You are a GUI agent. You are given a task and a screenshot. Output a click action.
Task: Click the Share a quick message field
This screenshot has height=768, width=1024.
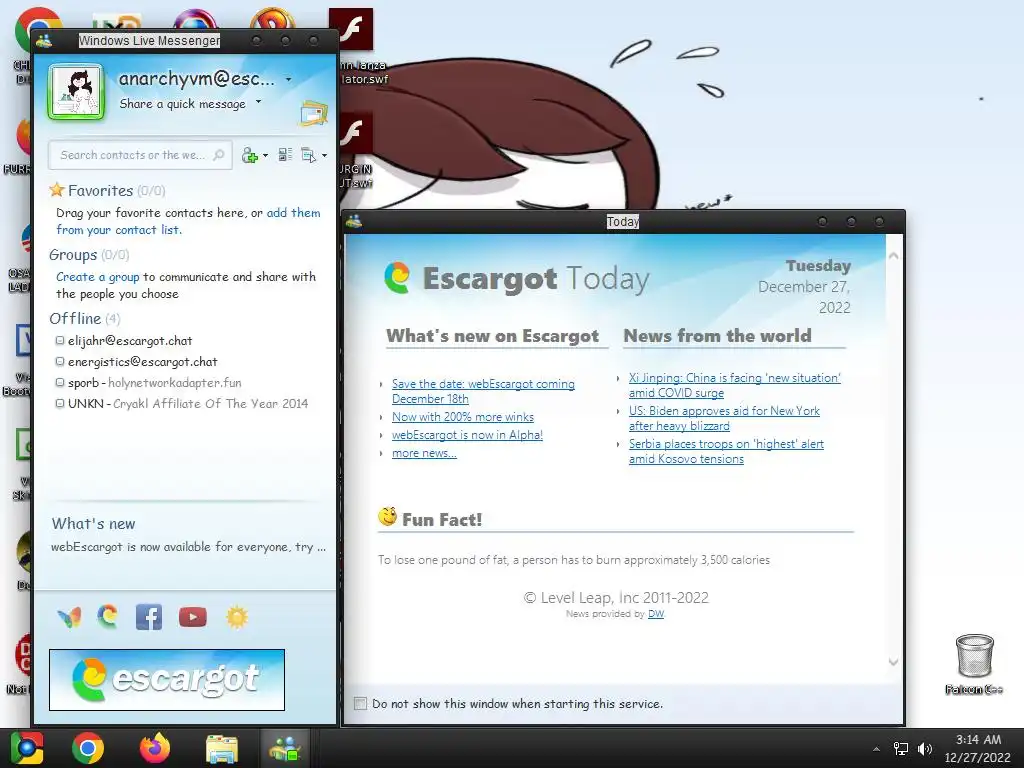click(183, 104)
